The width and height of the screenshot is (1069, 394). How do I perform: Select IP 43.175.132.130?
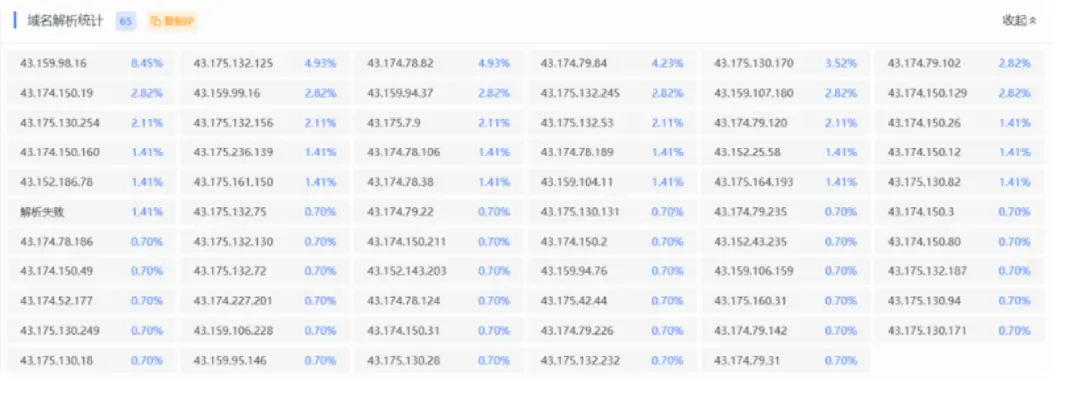pos(233,241)
